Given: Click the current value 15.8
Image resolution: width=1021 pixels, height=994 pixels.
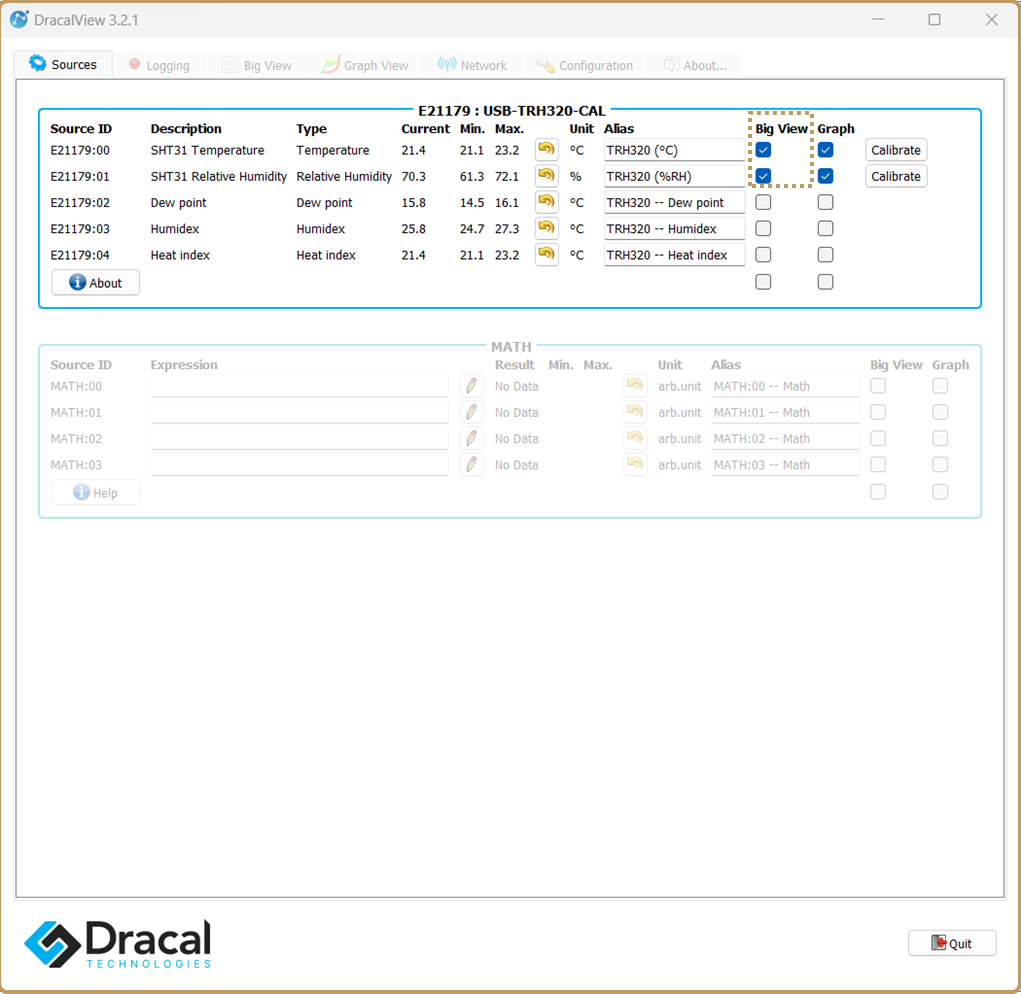Looking at the screenshot, I should [x=413, y=202].
